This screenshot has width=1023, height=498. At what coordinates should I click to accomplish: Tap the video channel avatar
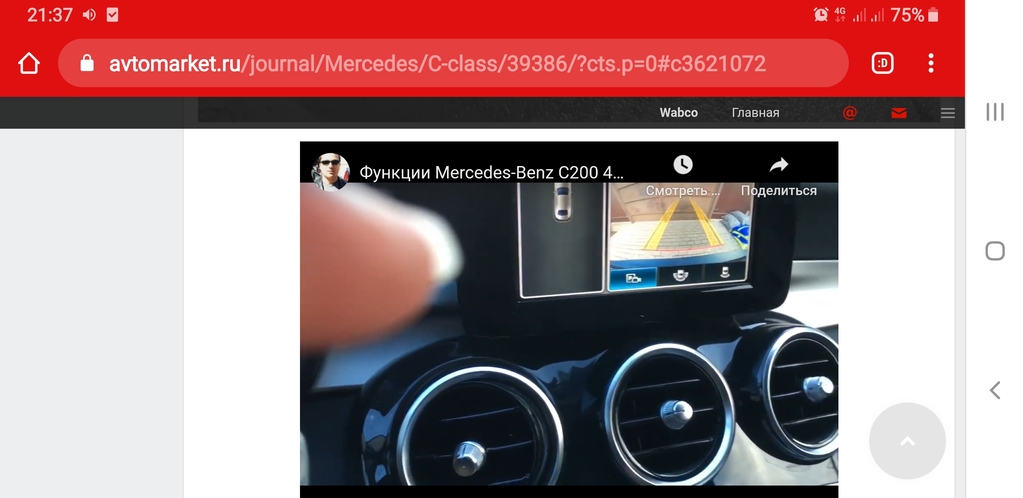[x=330, y=172]
